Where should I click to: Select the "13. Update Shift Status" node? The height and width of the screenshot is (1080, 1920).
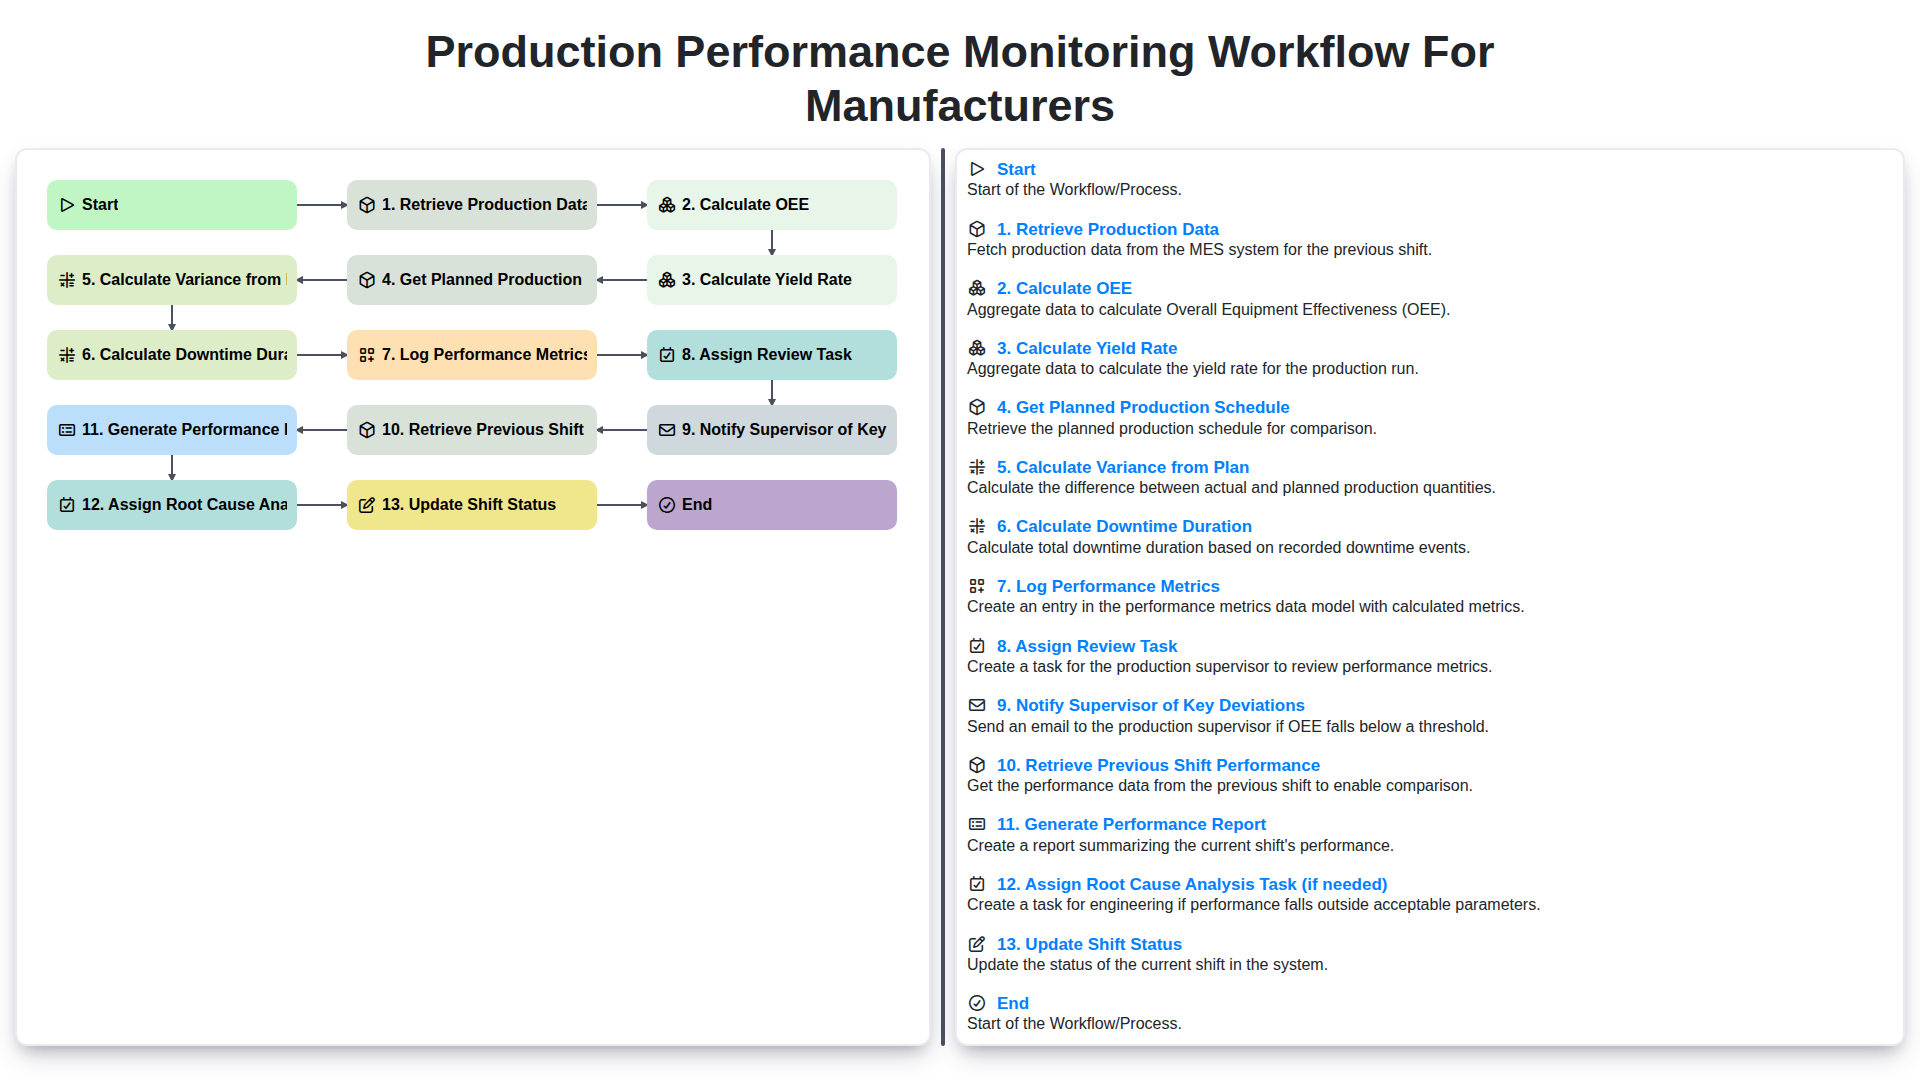pyautogui.click(x=471, y=504)
